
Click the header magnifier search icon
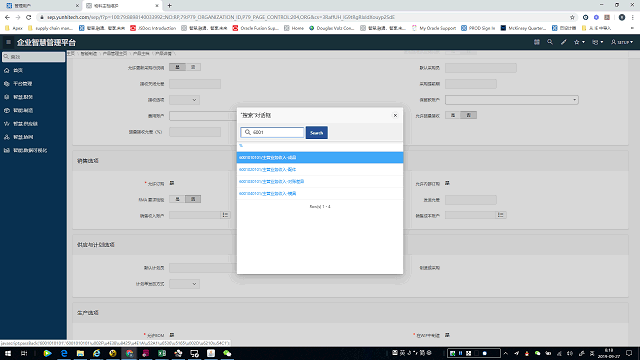click(x=550, y=42)
